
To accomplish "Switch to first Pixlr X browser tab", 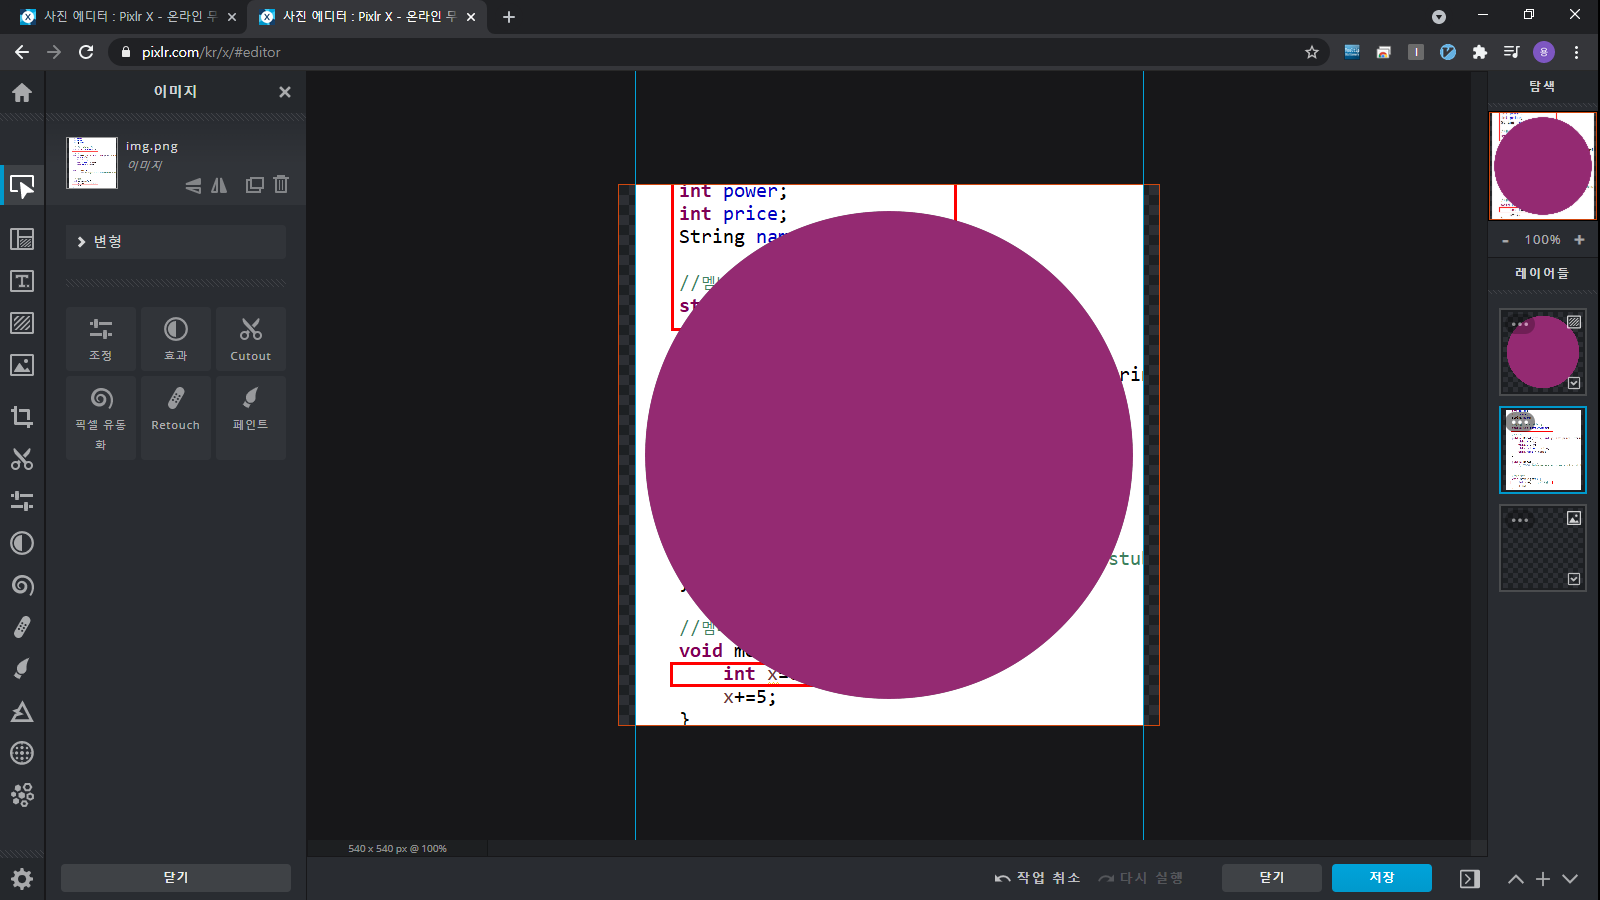I will 127,17.
